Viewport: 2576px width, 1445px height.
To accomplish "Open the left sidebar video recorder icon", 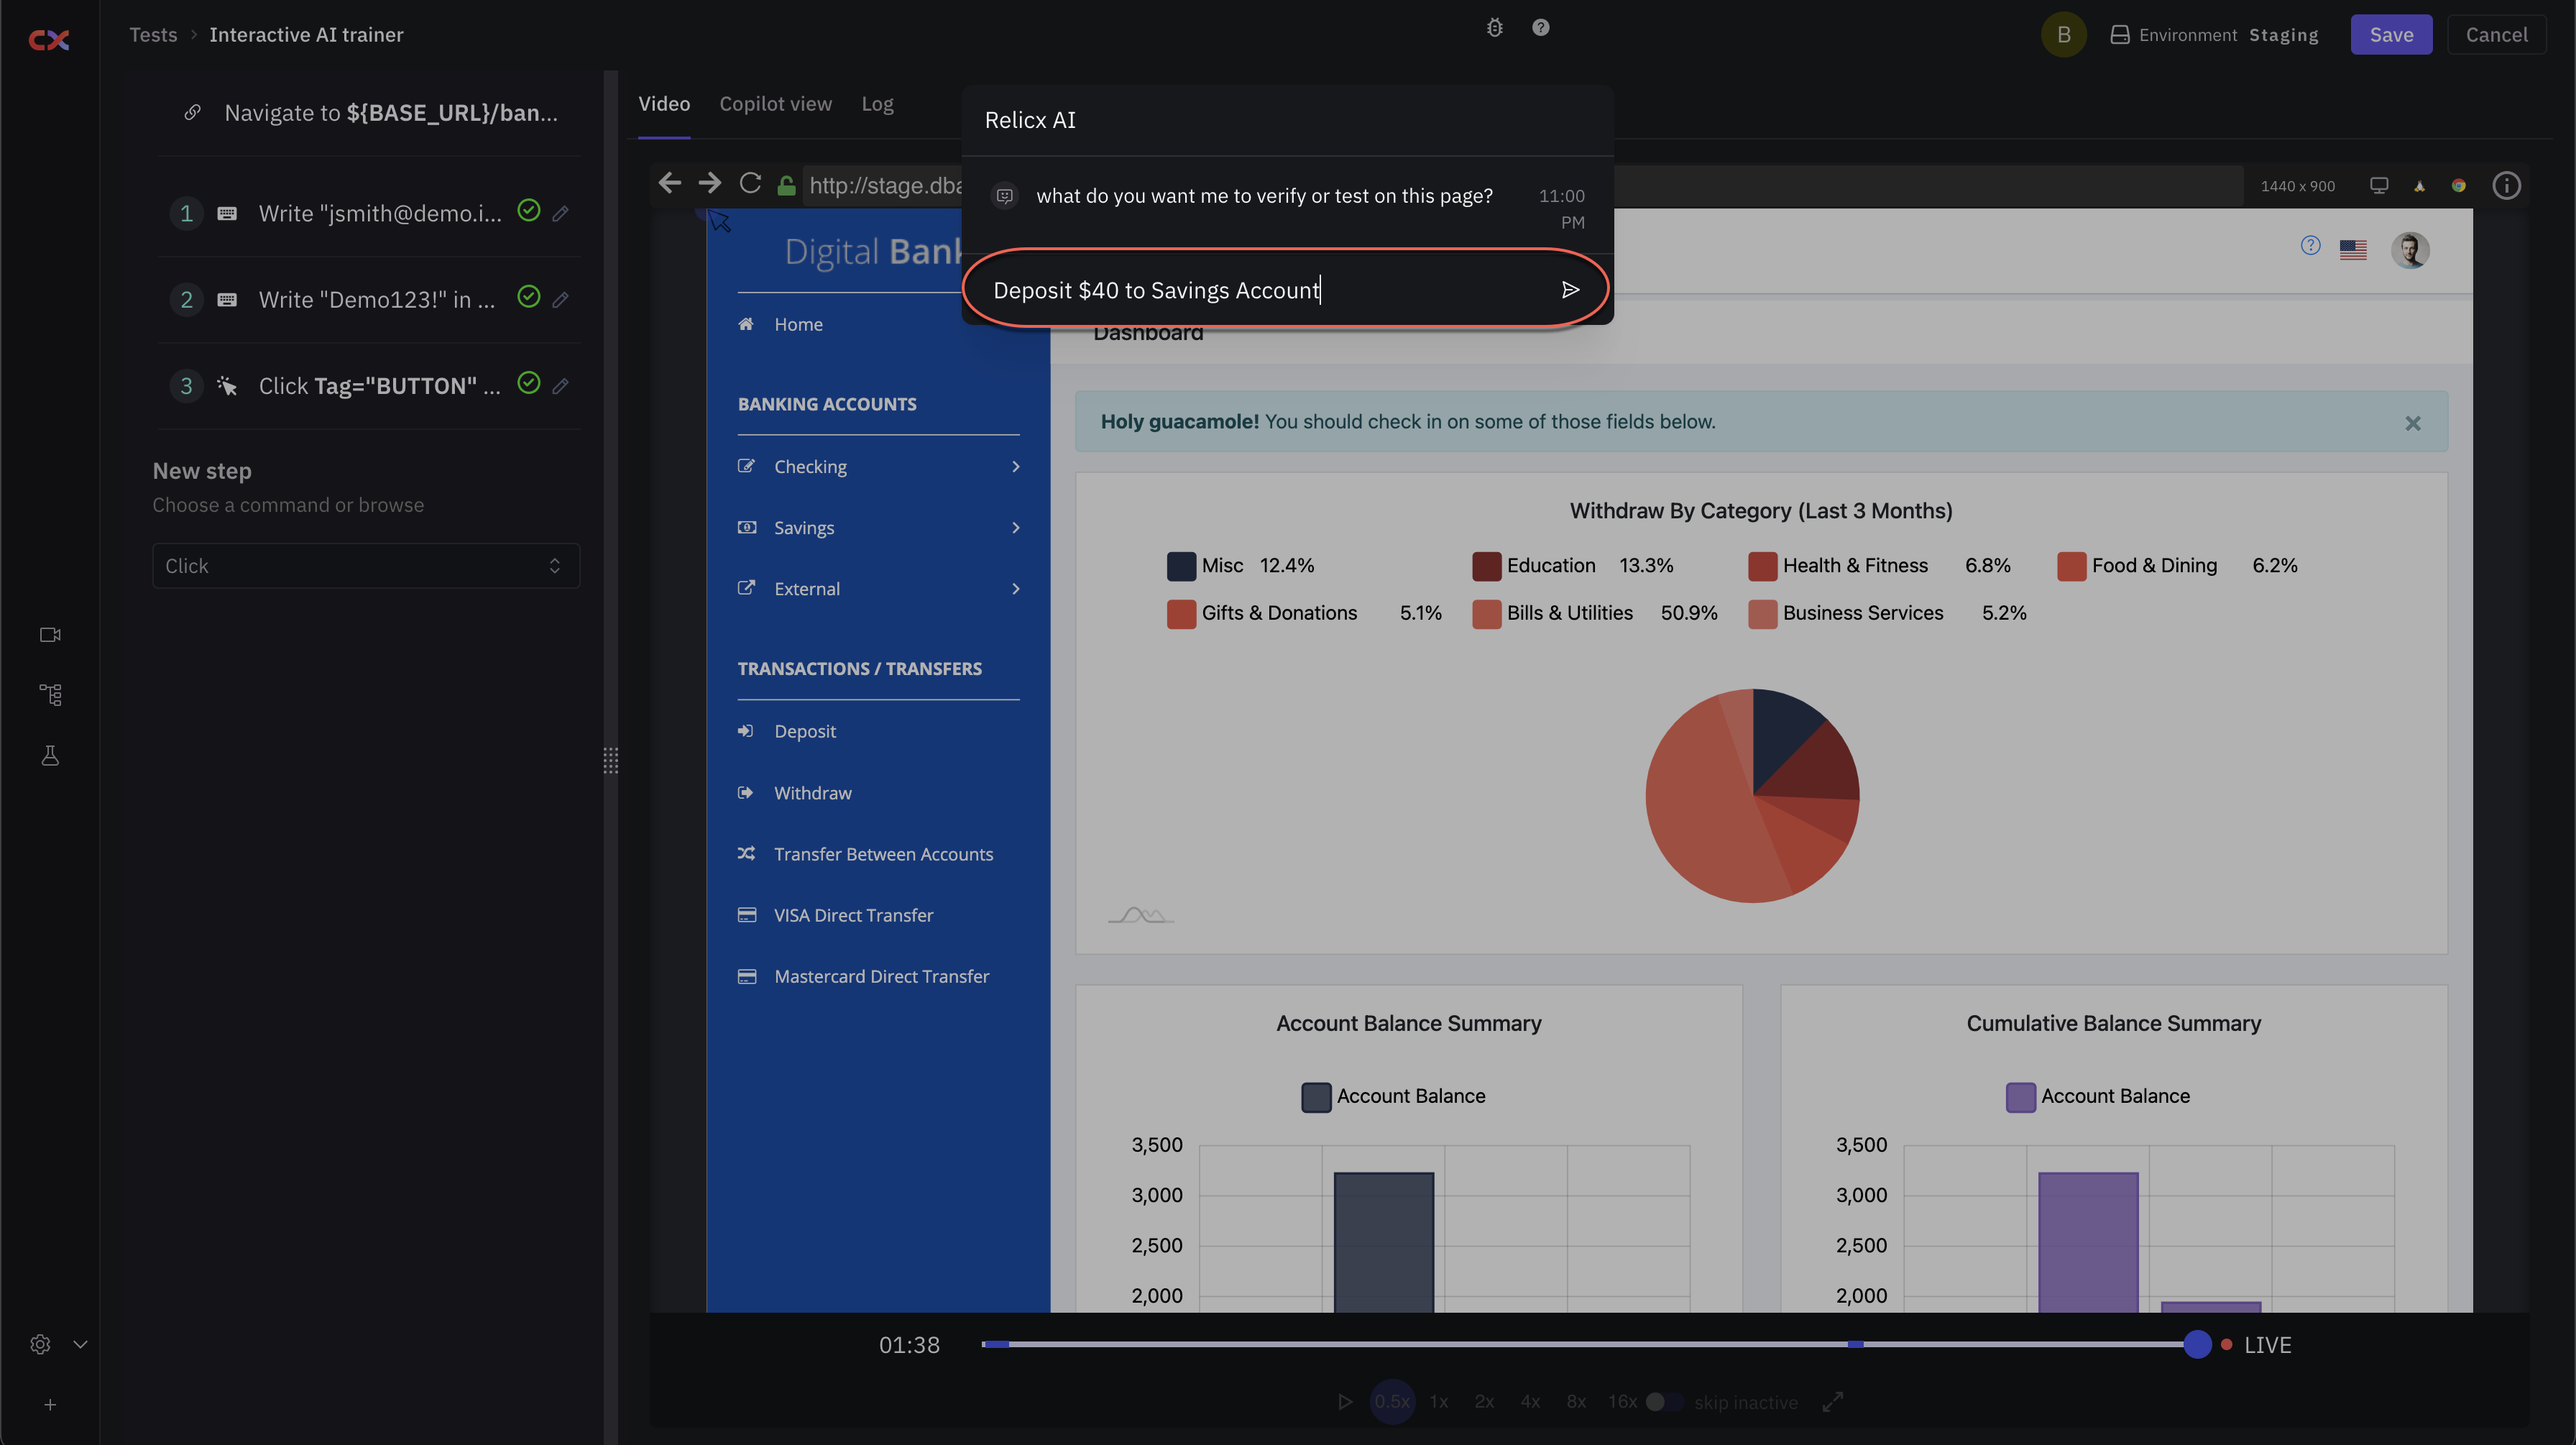I will (x=50, y=635).
